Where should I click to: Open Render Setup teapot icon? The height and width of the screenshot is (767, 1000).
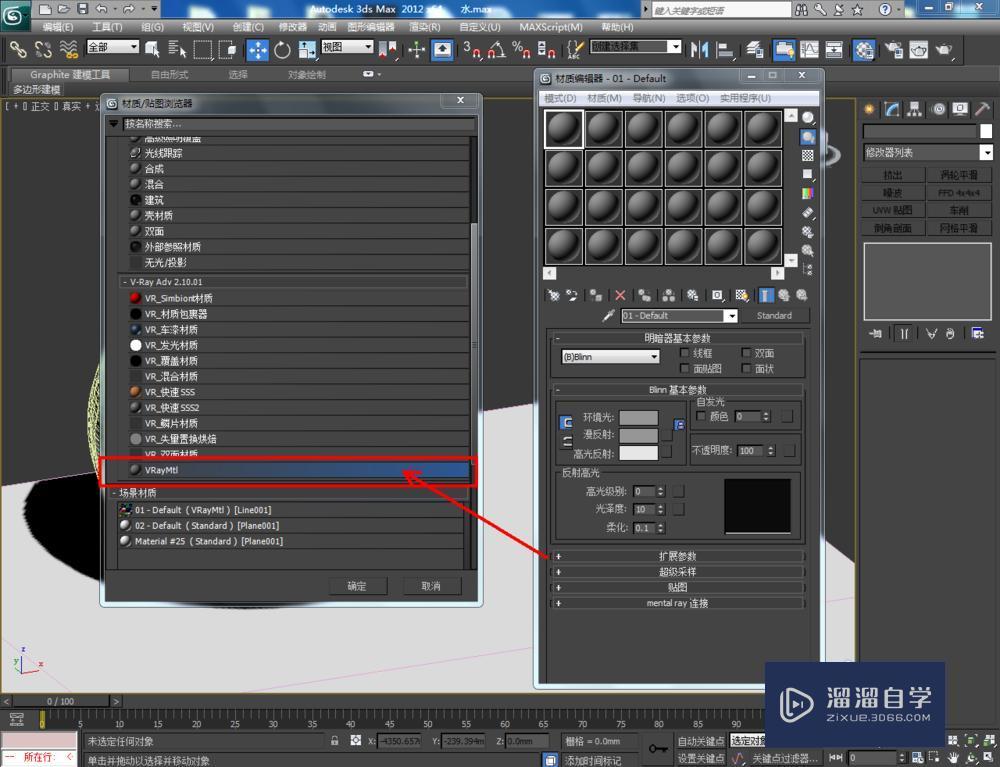coord(893,50)
